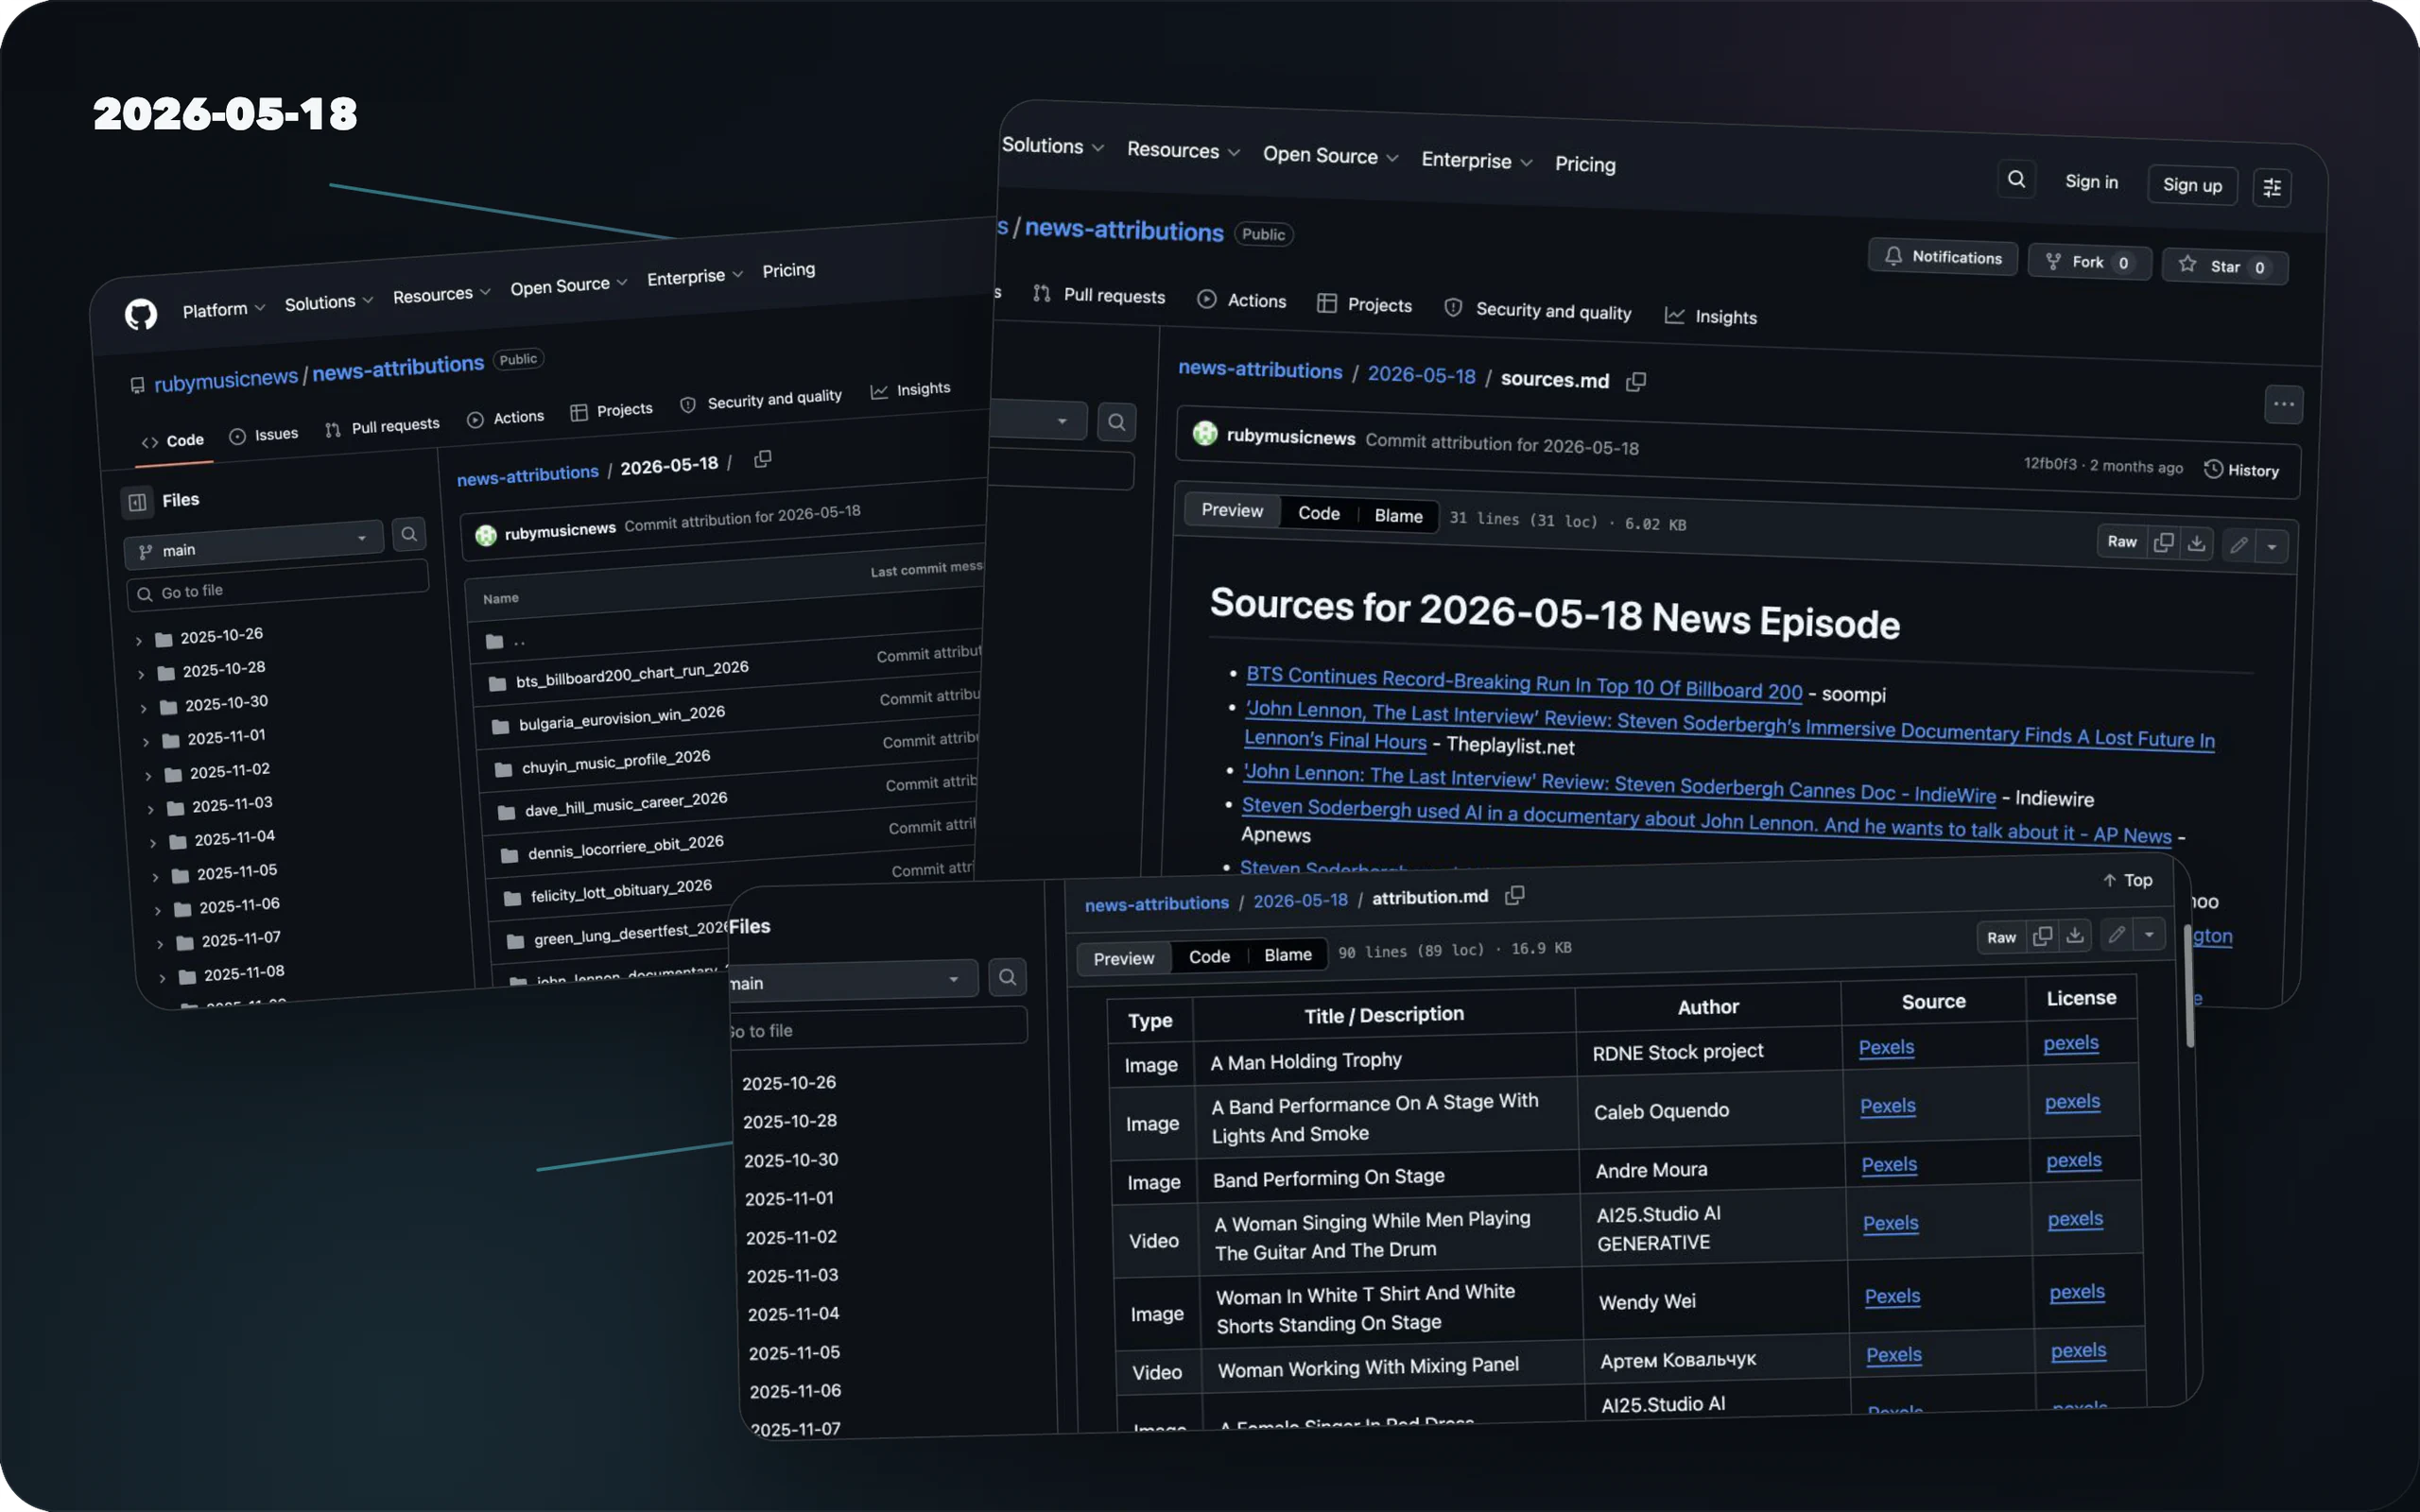Click the Fork button

(x=2089, y=262)
